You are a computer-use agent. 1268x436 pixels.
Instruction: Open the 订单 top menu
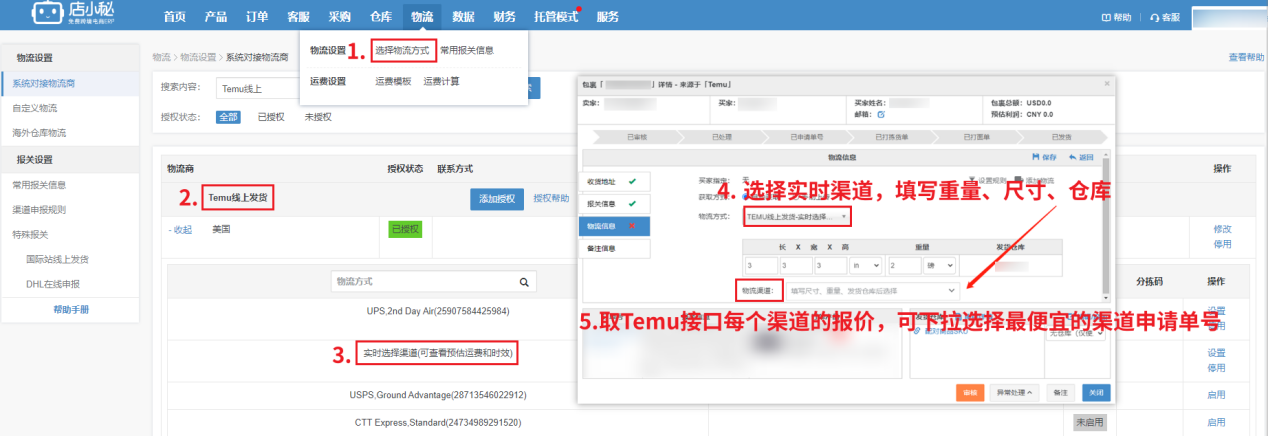(257, 17)
